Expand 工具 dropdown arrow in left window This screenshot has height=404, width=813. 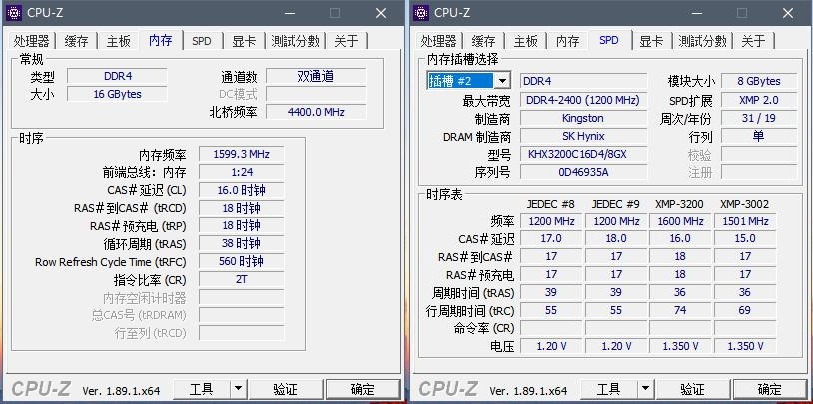click(238, 389)
